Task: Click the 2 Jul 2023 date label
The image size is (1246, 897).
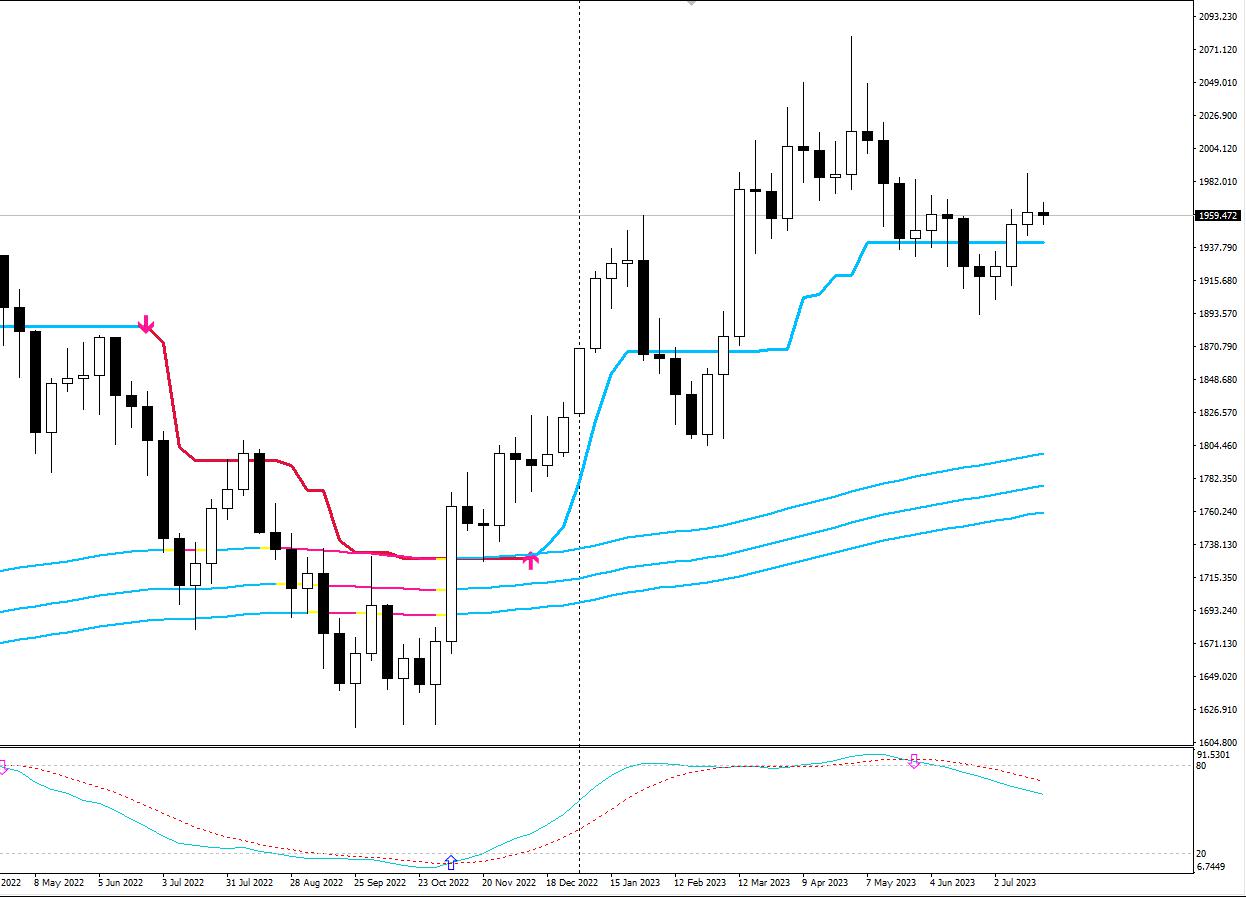Action: [x=1015, y=883]
